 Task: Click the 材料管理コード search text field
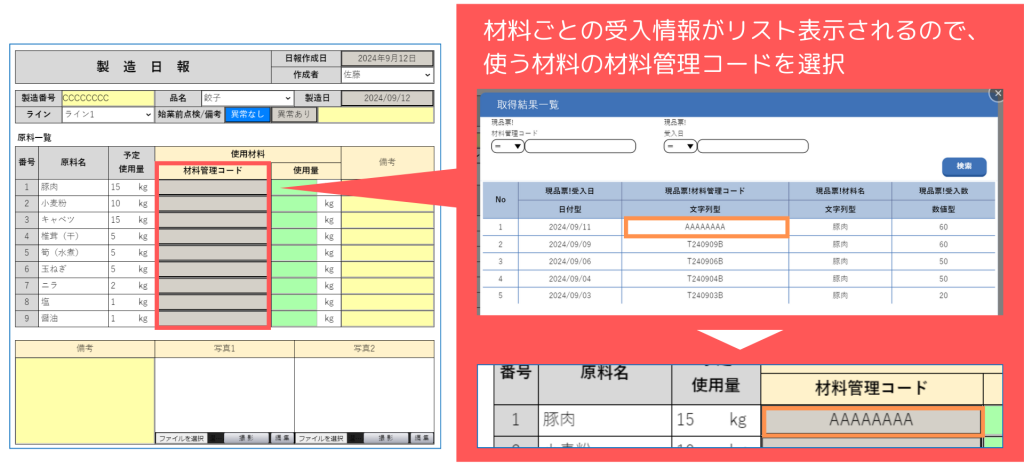pos(580,146)
